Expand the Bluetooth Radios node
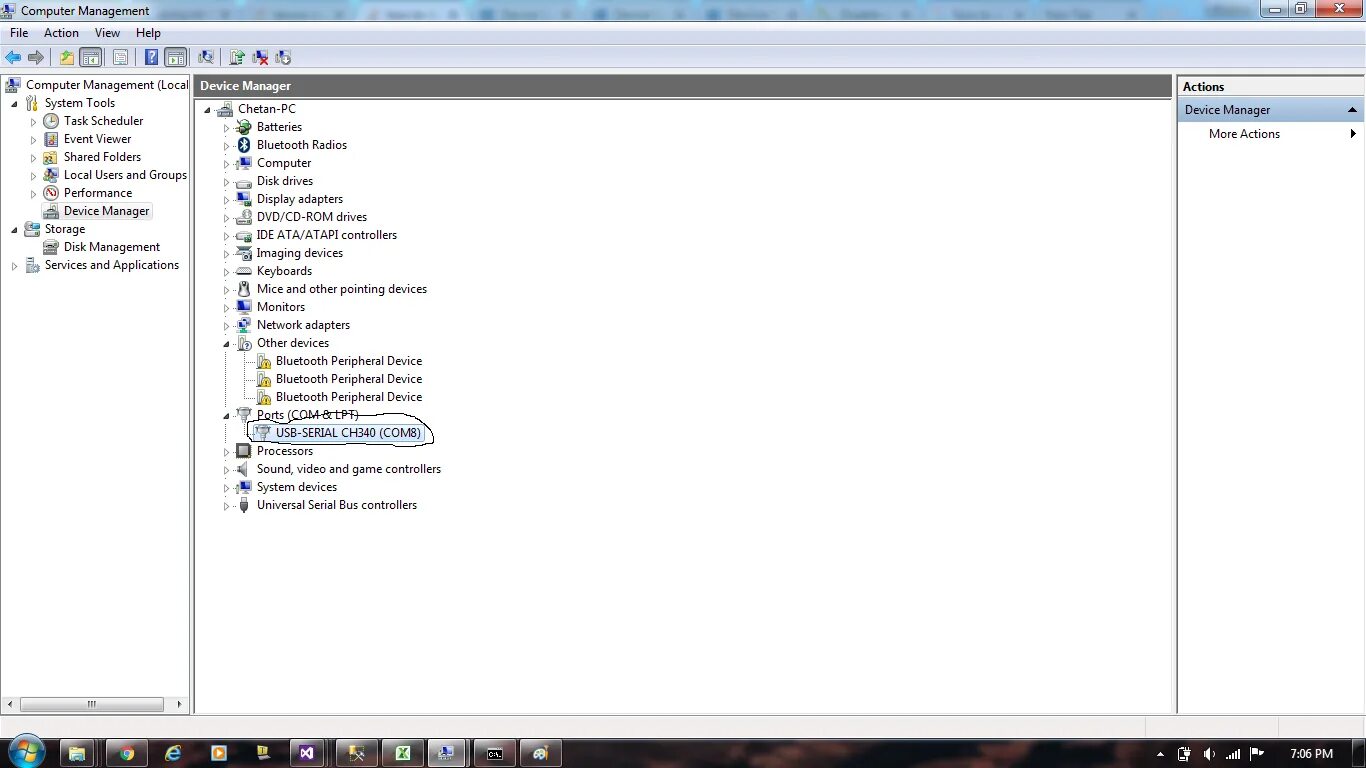Screen dimensions: 1366x768 (x=226, y=146)
